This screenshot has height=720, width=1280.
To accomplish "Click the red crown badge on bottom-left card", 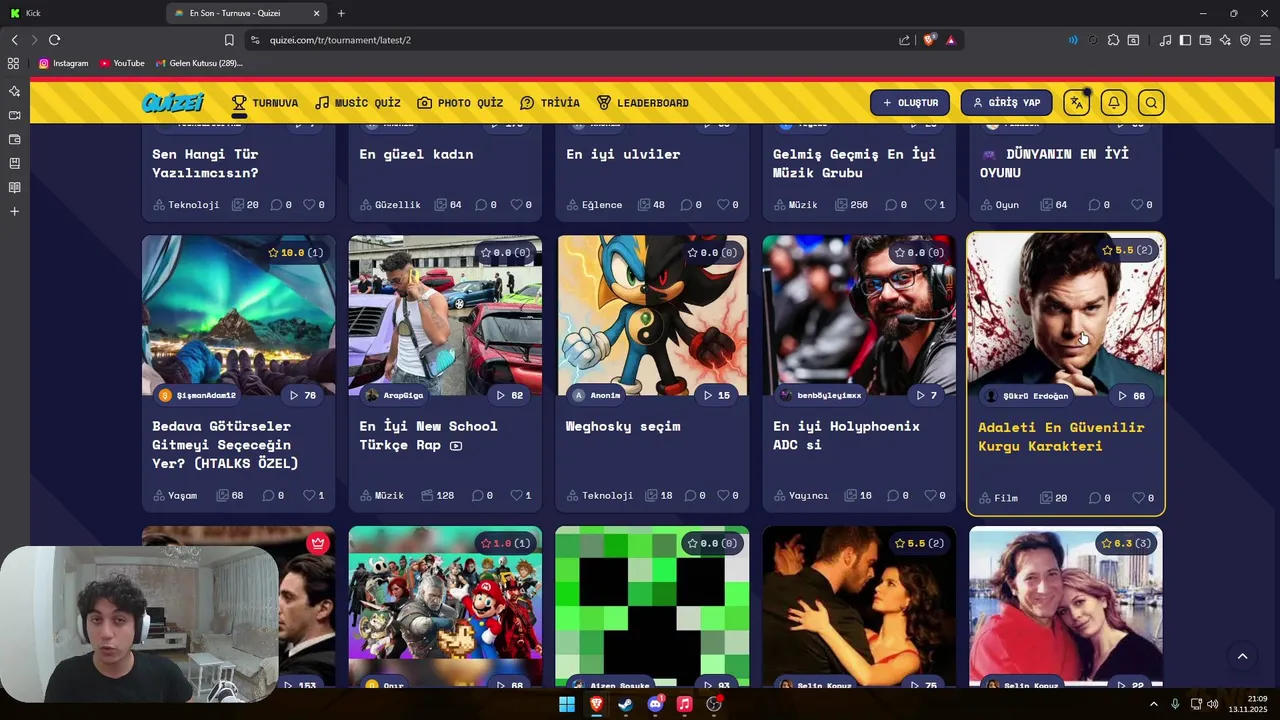I will click(318, 543).
